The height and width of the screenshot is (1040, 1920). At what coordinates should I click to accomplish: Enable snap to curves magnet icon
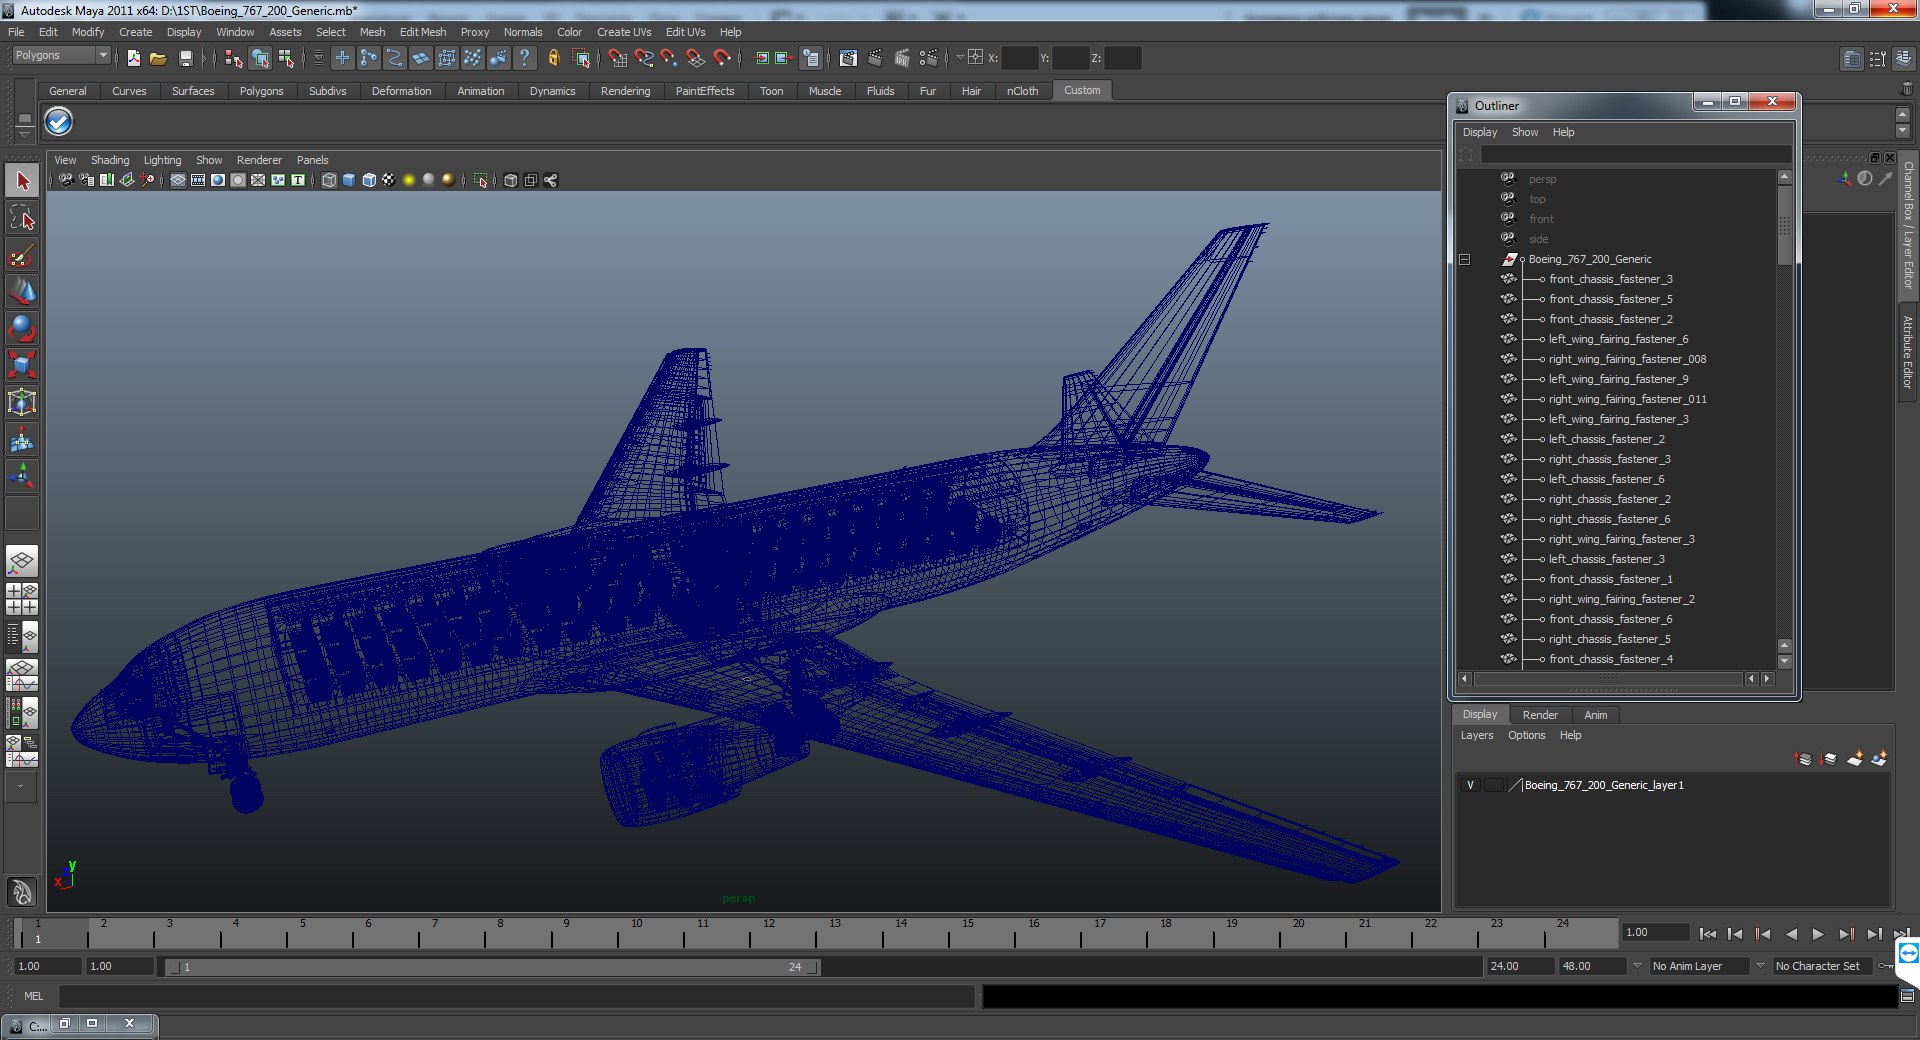(x=644, y=58)
